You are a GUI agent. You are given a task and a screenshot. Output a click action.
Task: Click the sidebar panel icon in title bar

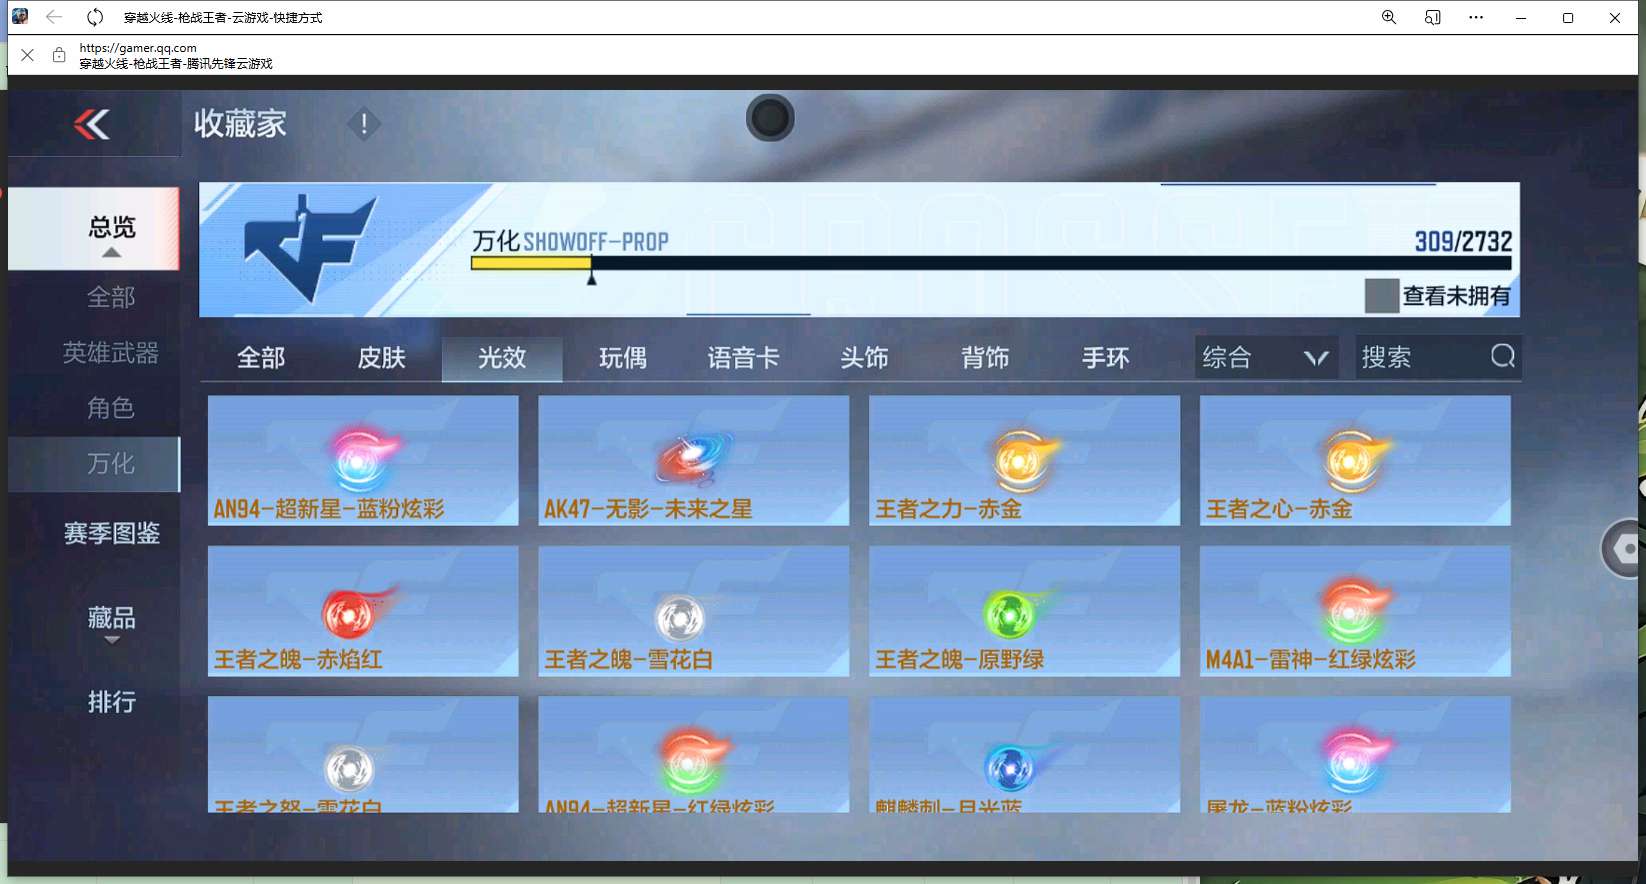[1433, 17]
